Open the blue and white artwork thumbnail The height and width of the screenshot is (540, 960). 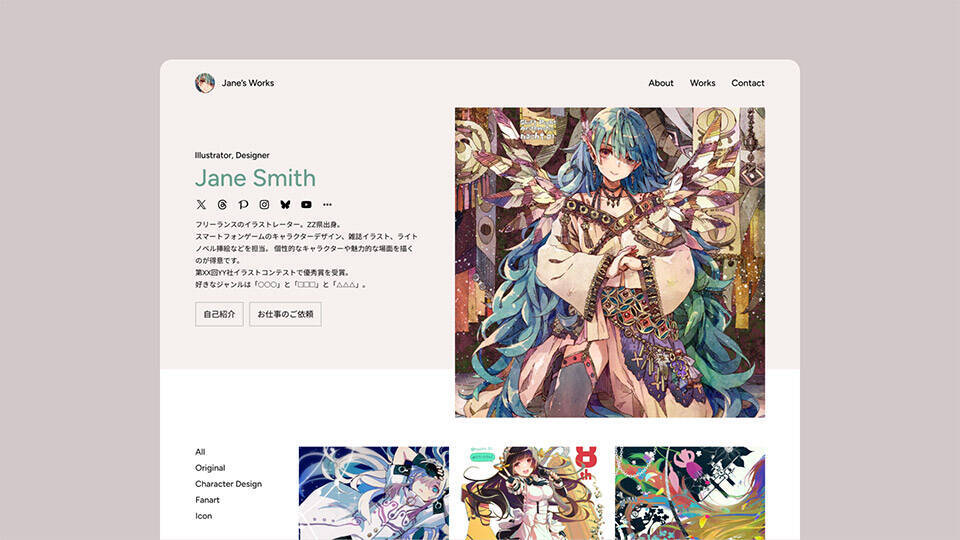373,493
